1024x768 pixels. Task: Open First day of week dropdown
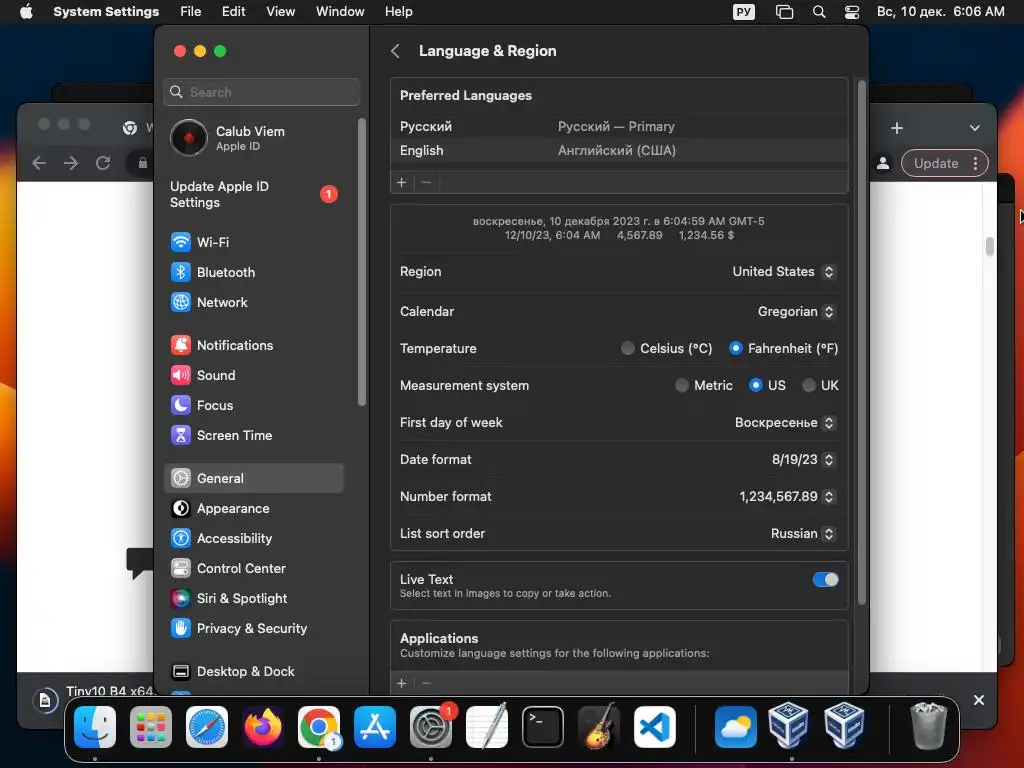click(x=785, y=423)
